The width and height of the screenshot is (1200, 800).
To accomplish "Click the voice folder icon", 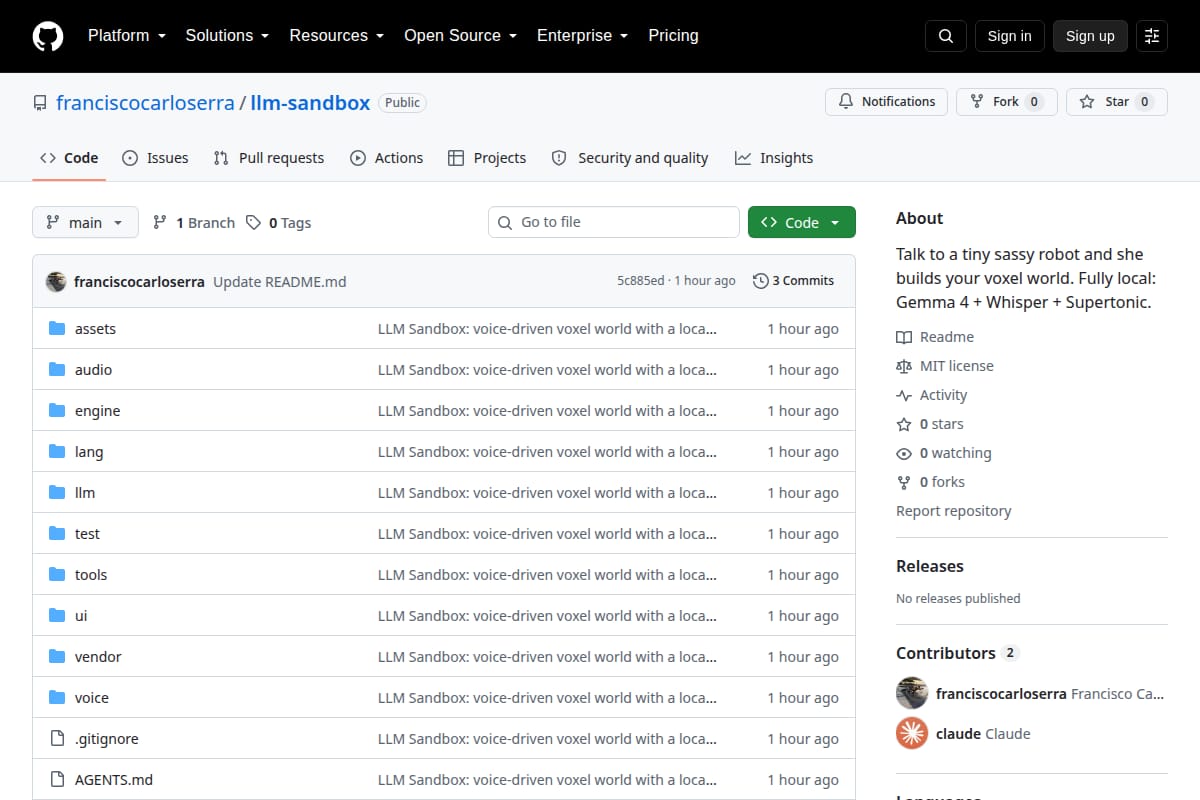I will (57, 698).
